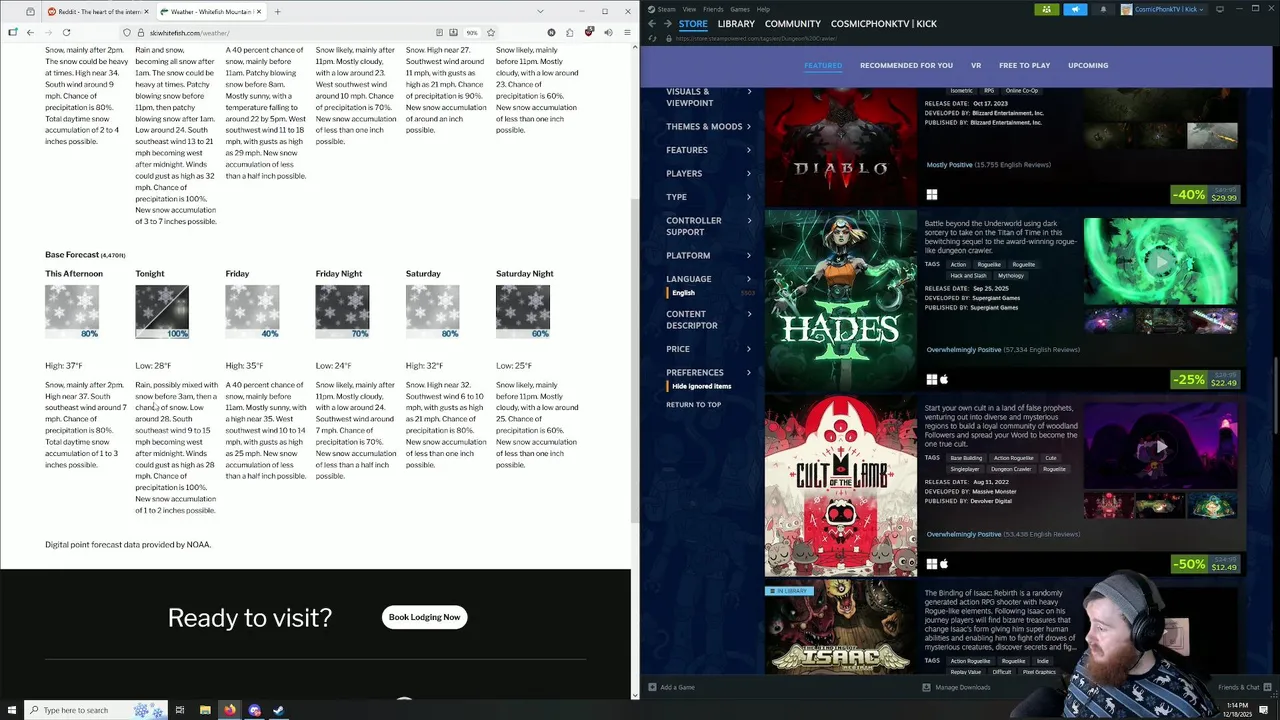The height and width of the screenshot is (720, 1280).
Task: Open Firefox list all tabs chevron
Action: (x=541, y=12)
